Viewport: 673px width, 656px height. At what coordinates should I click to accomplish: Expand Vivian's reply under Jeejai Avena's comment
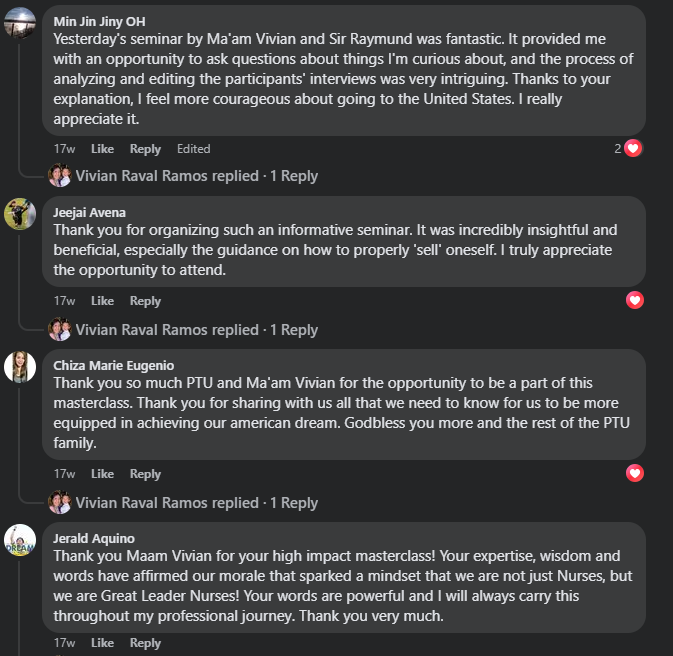196,330
